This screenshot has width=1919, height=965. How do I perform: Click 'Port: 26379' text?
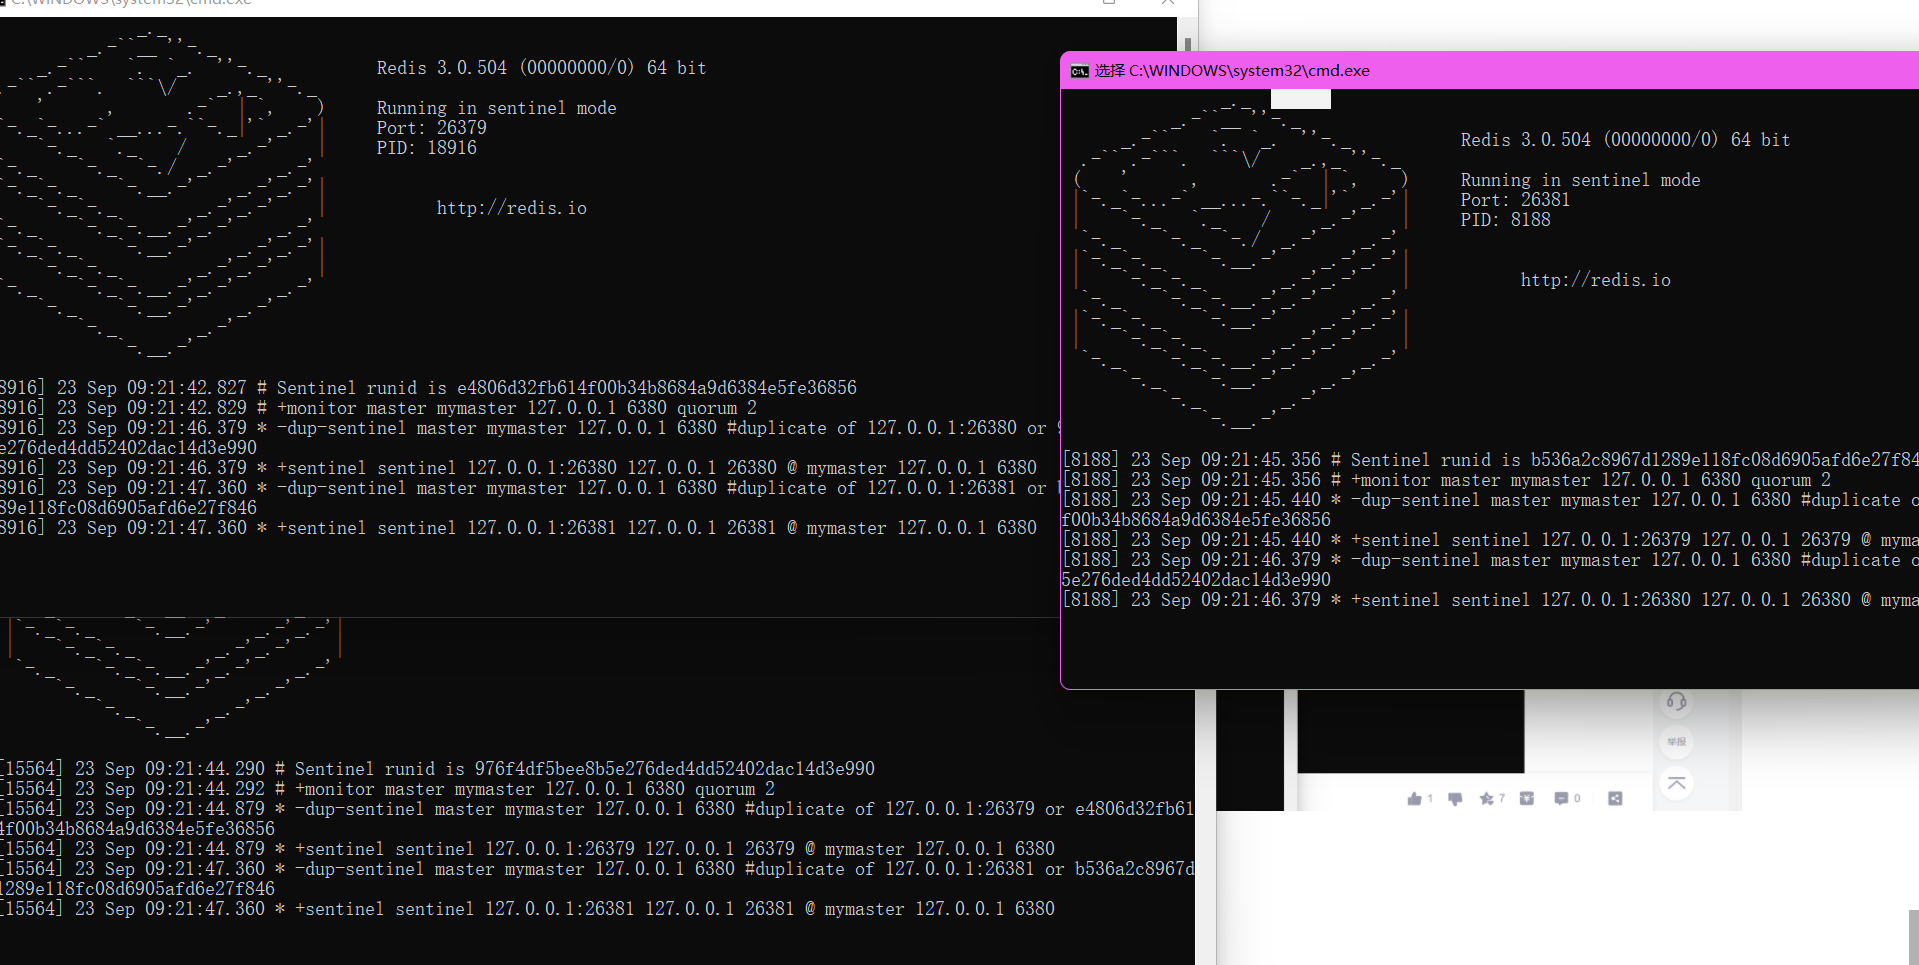point(431,128)
